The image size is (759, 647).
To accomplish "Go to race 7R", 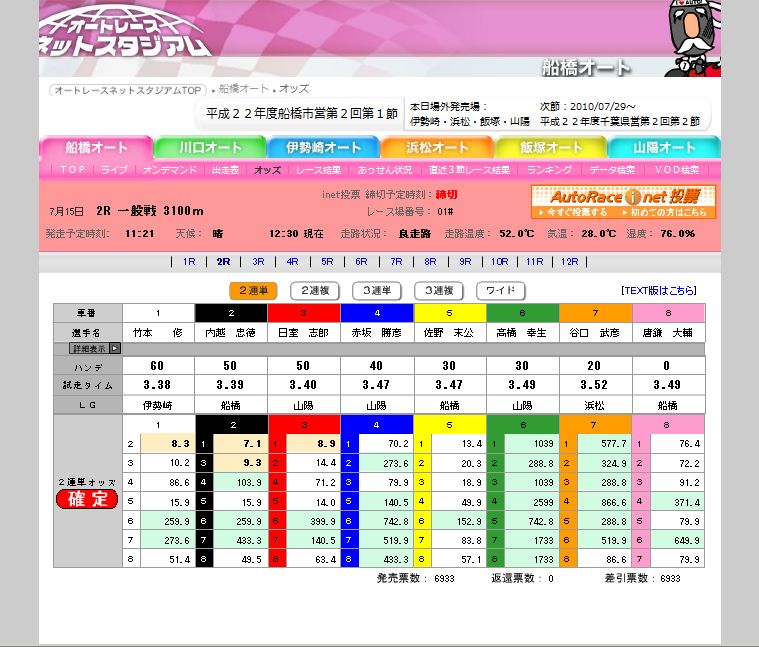I will [x=396, y=262].
